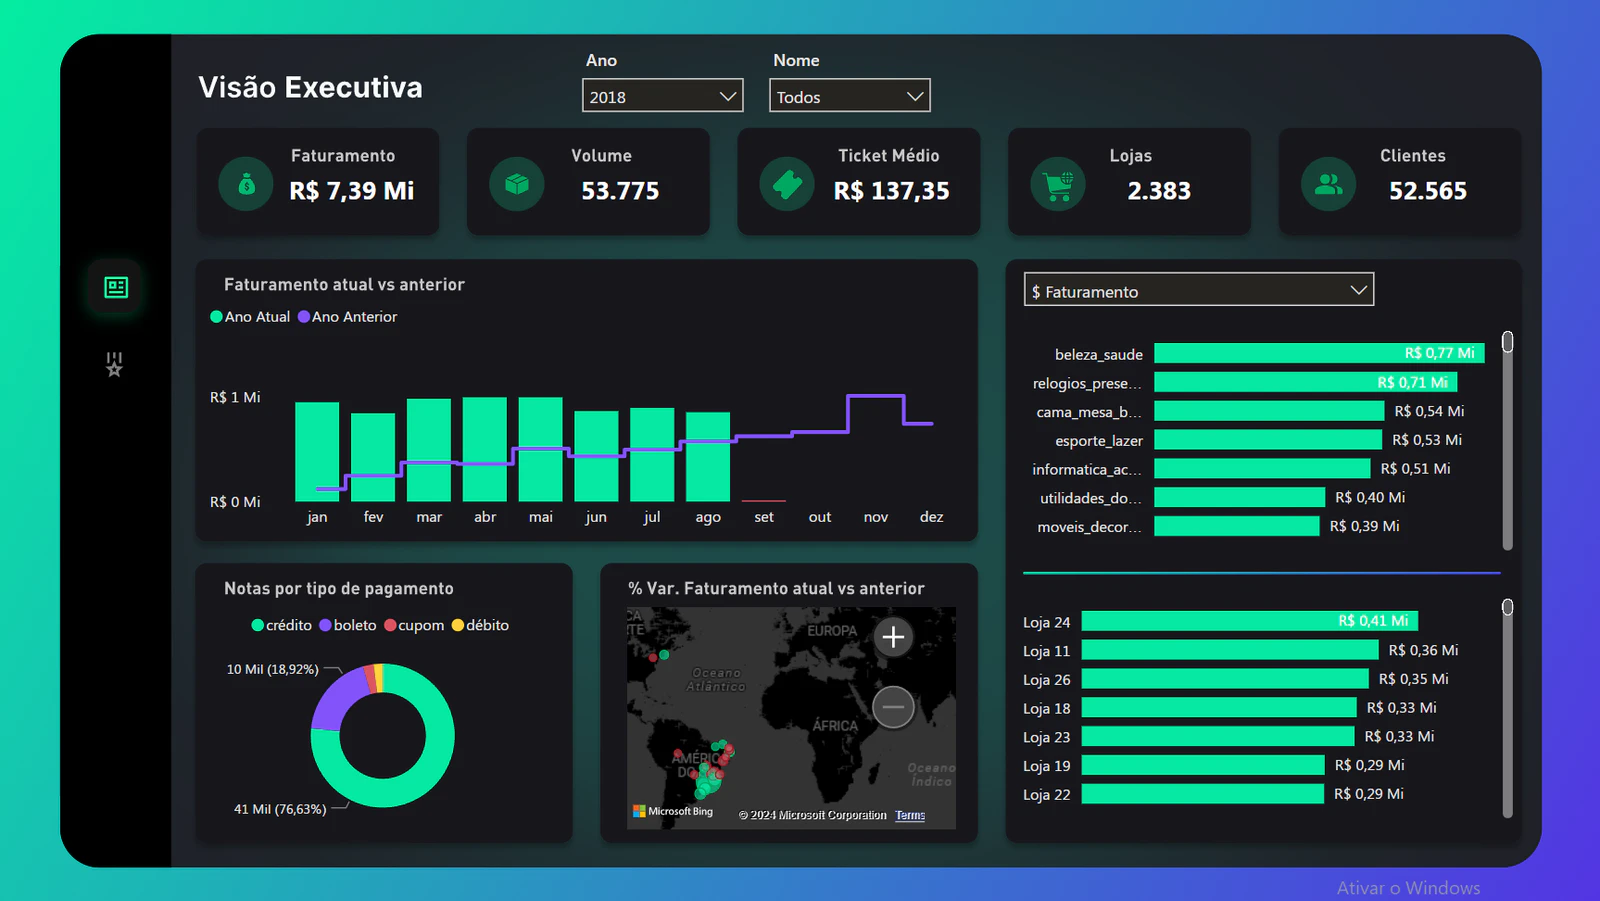This screenshot has width=1600, height=901.
Task: Select the Loja 26 bar
Action: coord(1225,679)
